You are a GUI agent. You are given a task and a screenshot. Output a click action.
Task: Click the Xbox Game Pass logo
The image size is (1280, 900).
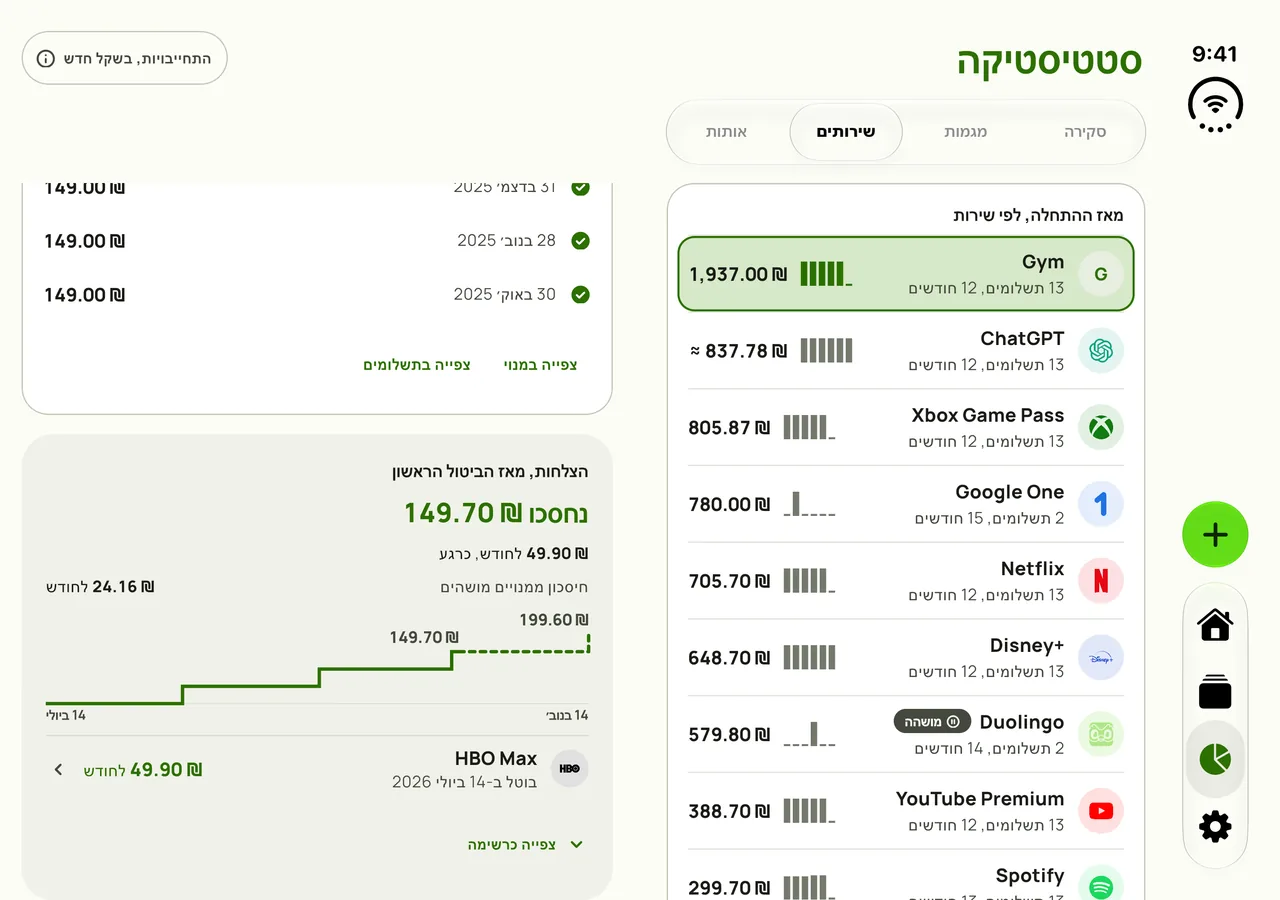1101,428
